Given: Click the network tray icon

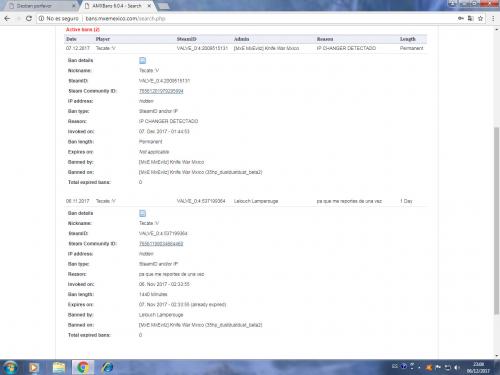Looking at the screenshot, I should pyautogui.click(x=448, y=367).
